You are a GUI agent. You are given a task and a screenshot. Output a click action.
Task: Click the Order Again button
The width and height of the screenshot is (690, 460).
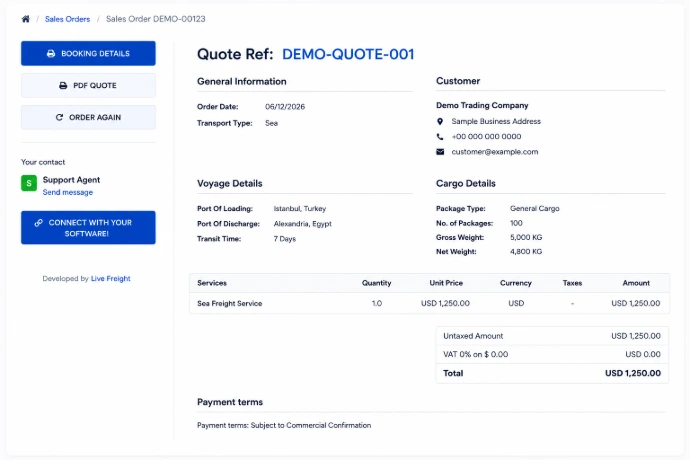(88, 117)
